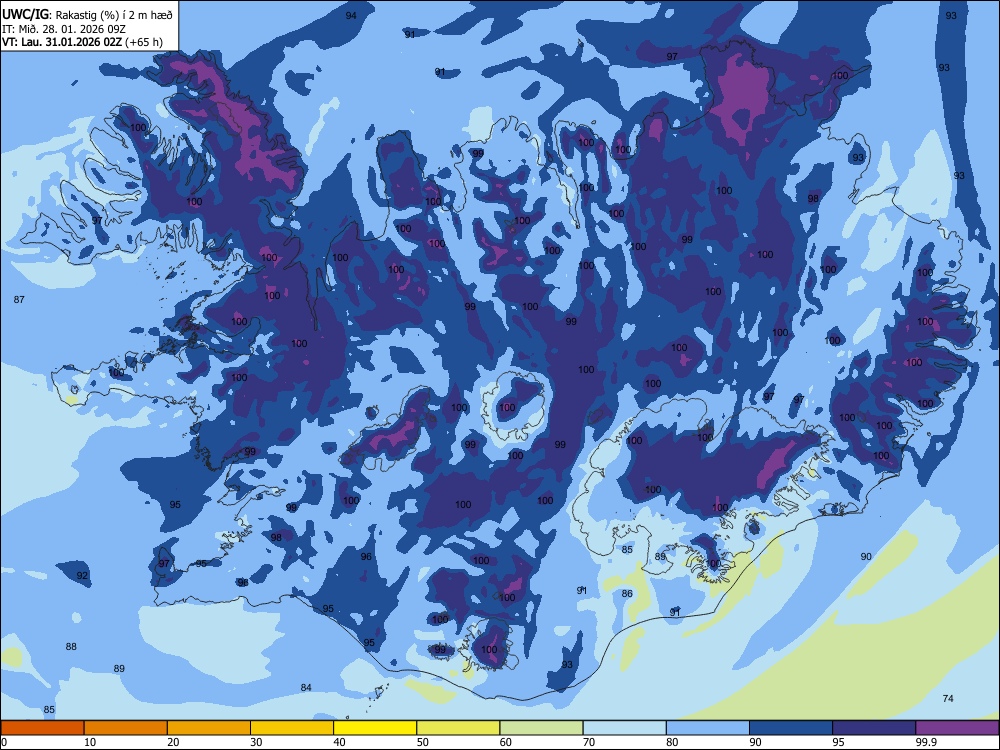Click the legend tick label '20'
The height and width of the screenshot is (750, 1000).
pyautogui.click(x=173, y=742)
